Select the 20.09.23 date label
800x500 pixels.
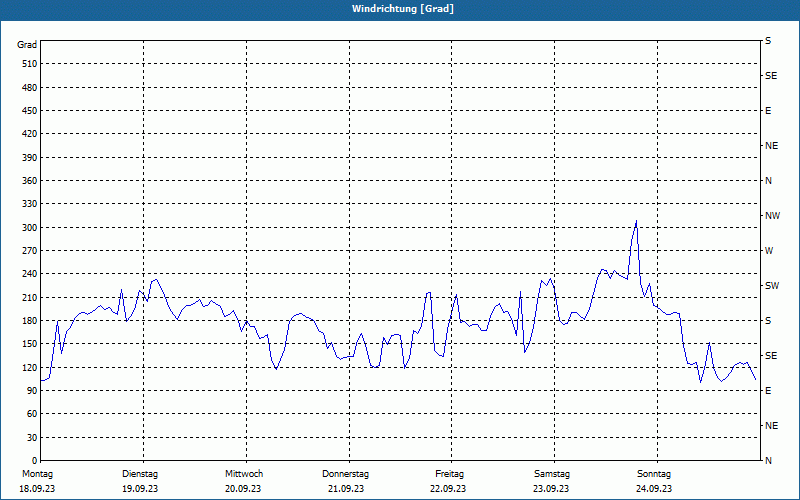point(243,489)
